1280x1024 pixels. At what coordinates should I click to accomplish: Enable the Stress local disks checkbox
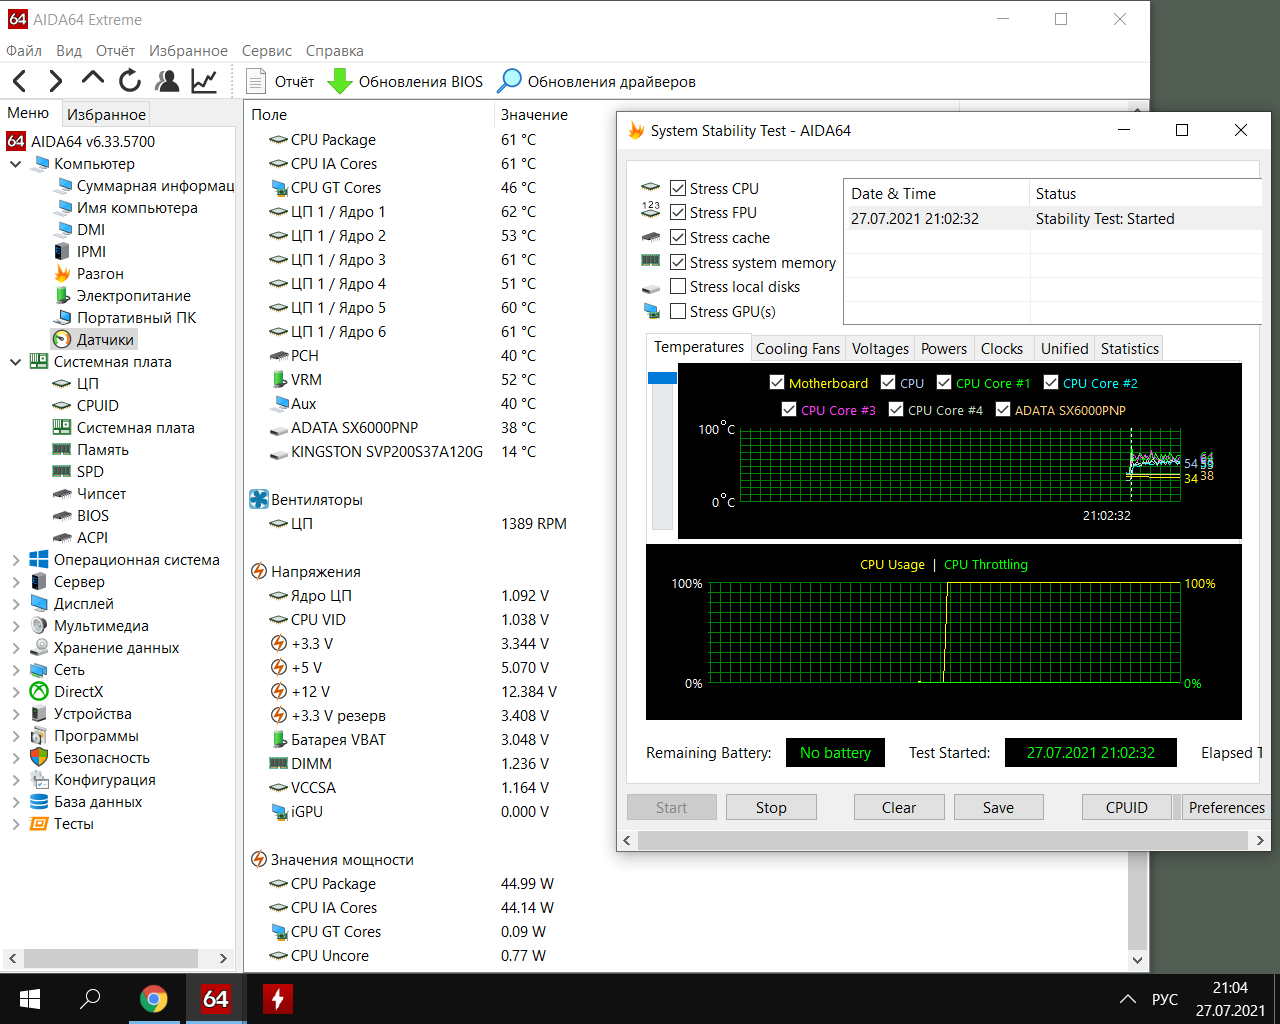click(x=678, y=287)
